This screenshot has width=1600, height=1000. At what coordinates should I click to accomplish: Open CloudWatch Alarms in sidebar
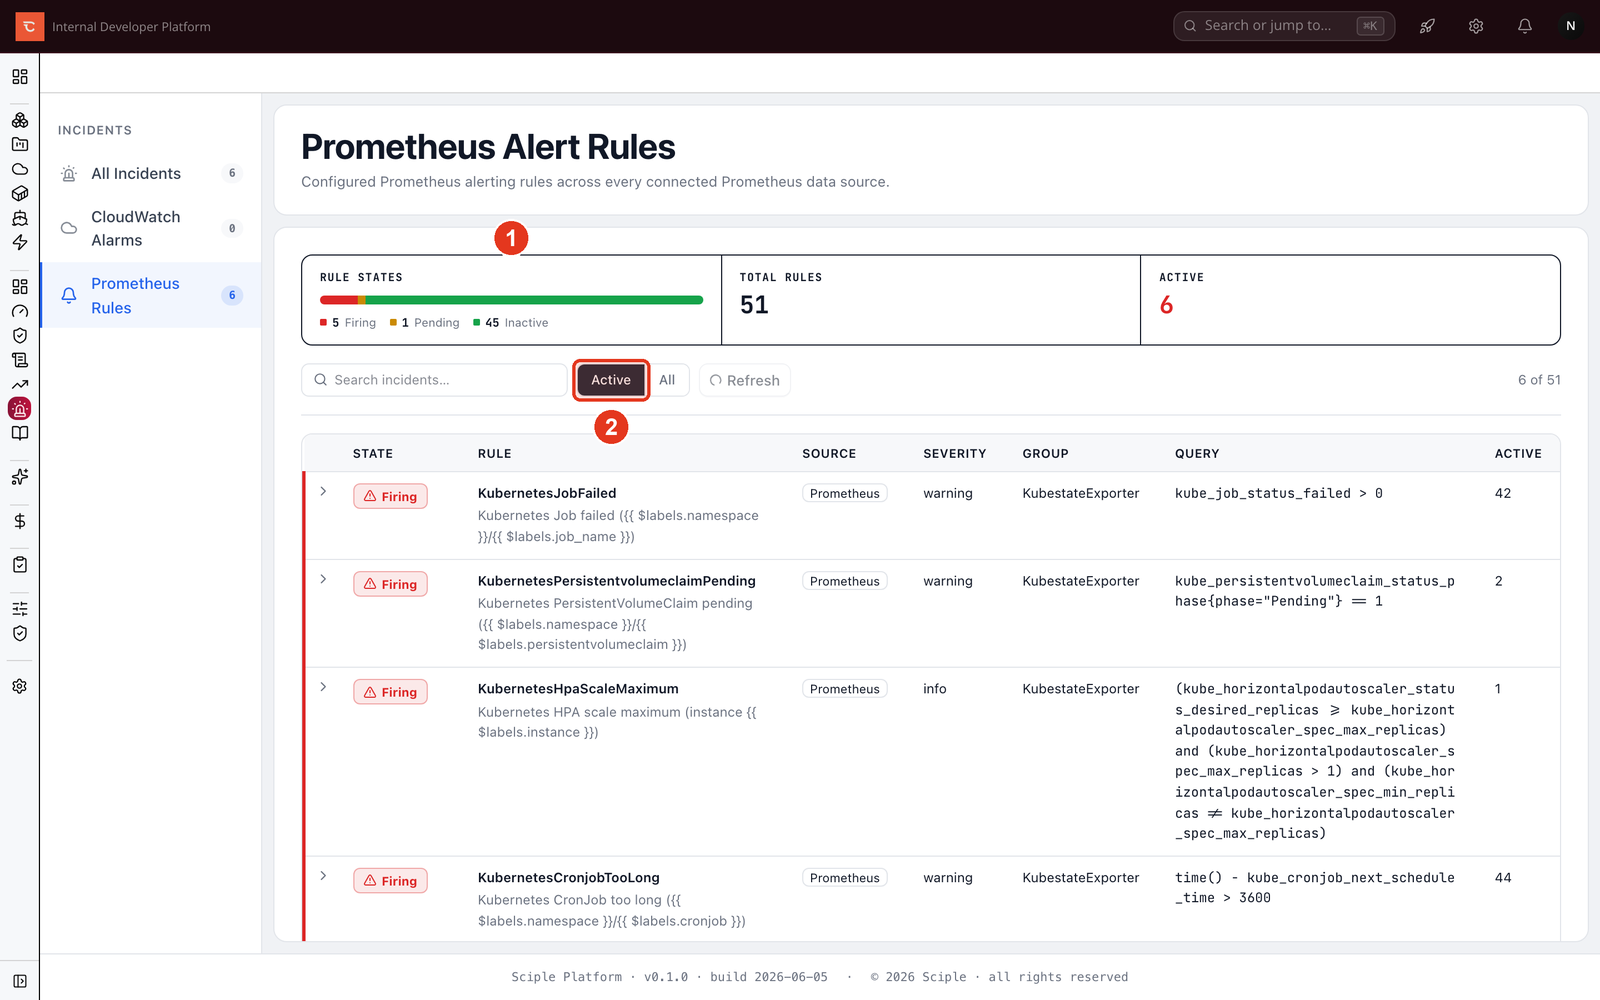pyautogui.click(x=151, y=228)
